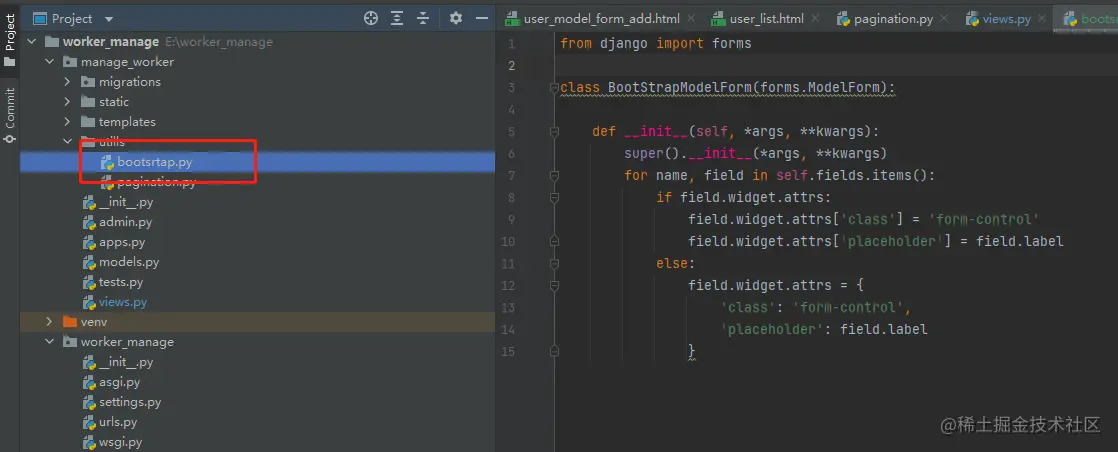Viewport: 1118px width, 452px height.
Task: Click line number 2 in the gutter
Action: [x=511, y=66]
